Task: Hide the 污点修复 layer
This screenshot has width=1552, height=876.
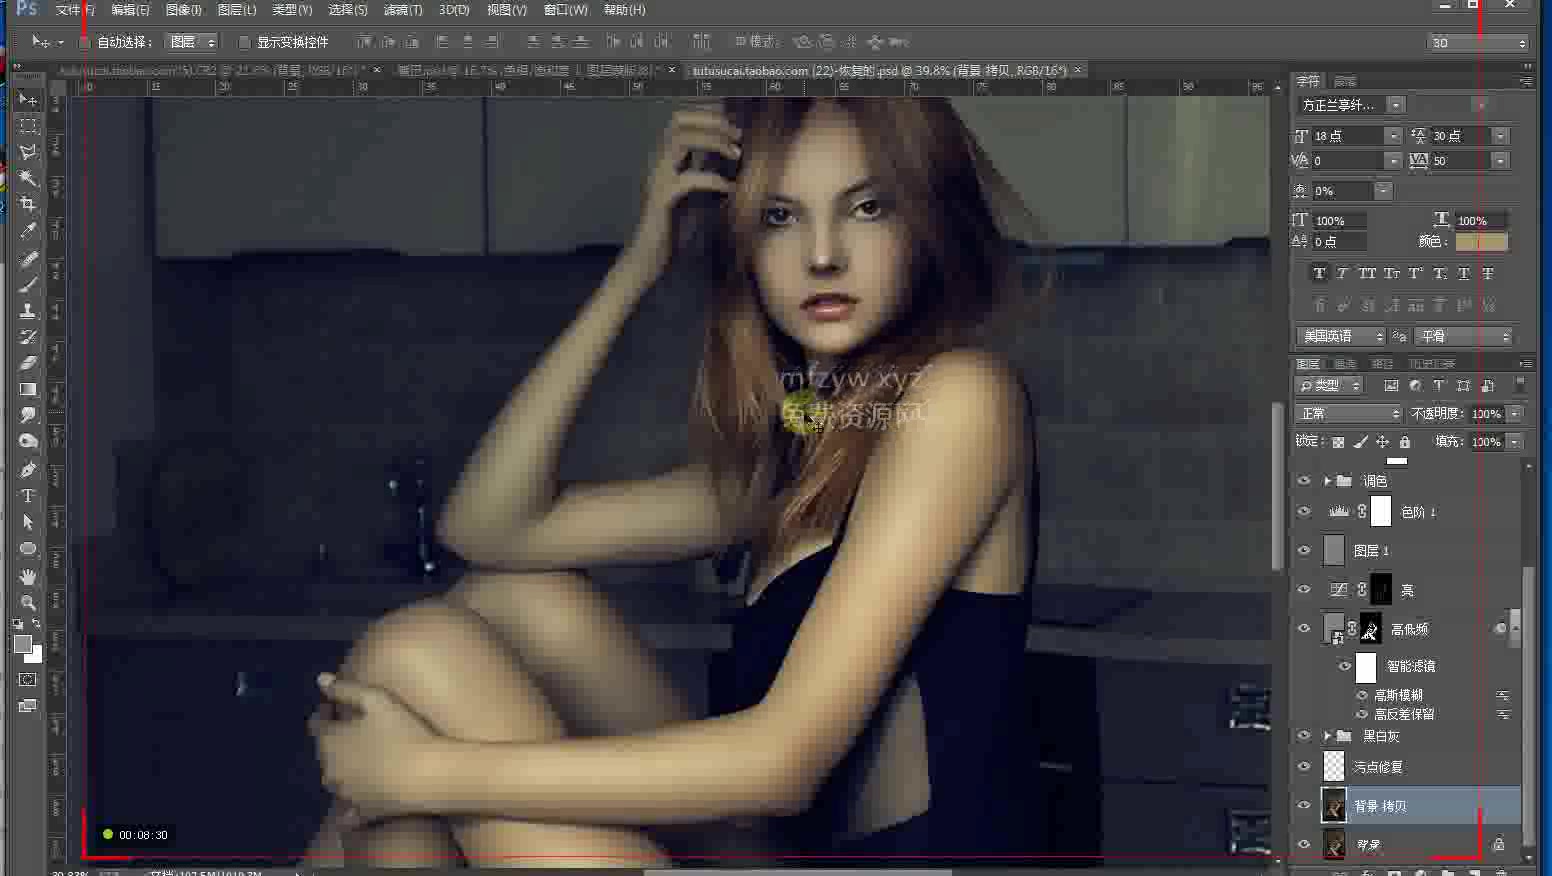Action: coord(1304,766)
